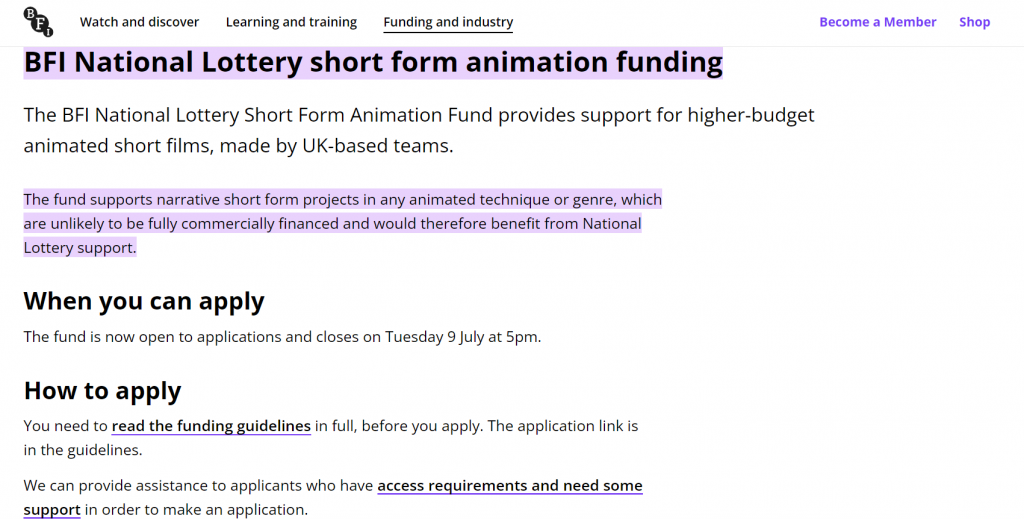Open the Watch and discover menu
The image size is (1024, 519).
click(x=139, y=22)
